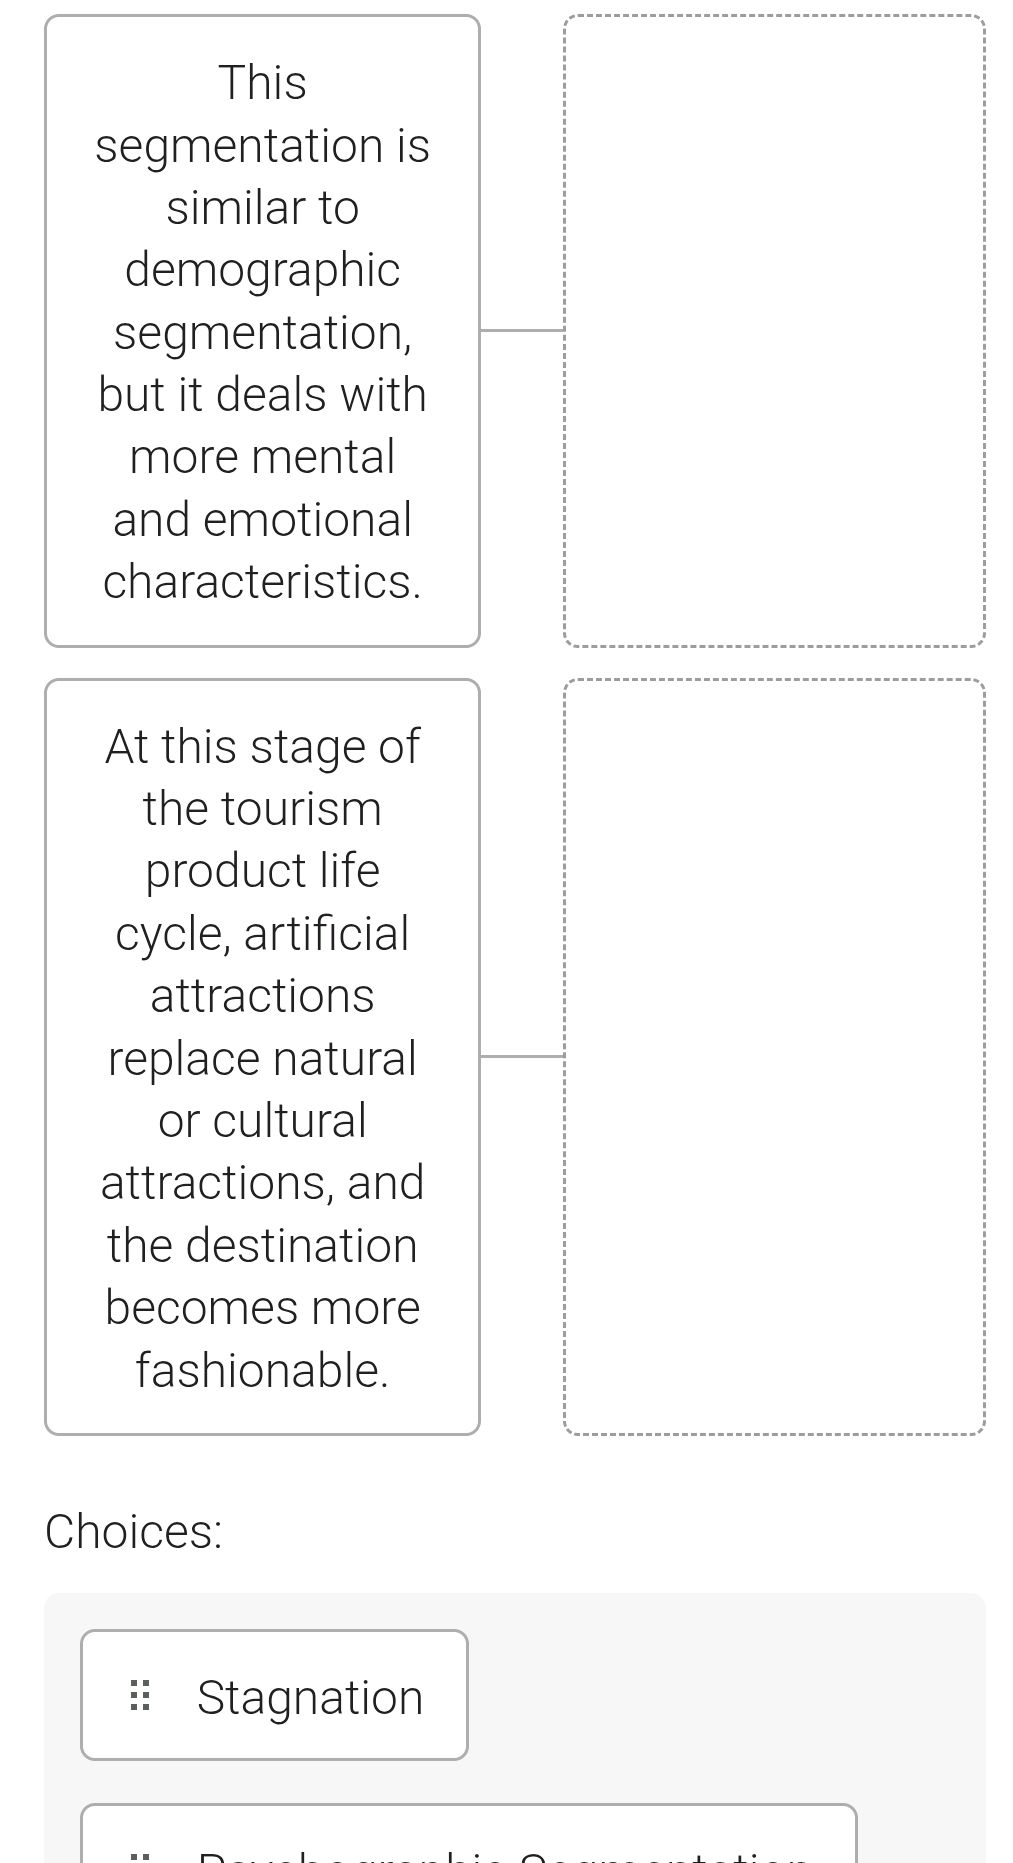The width and height of the screenshot is (1013, 1863).
Task: Click the word "characteristics." in the first card
Action: [262, 581]
